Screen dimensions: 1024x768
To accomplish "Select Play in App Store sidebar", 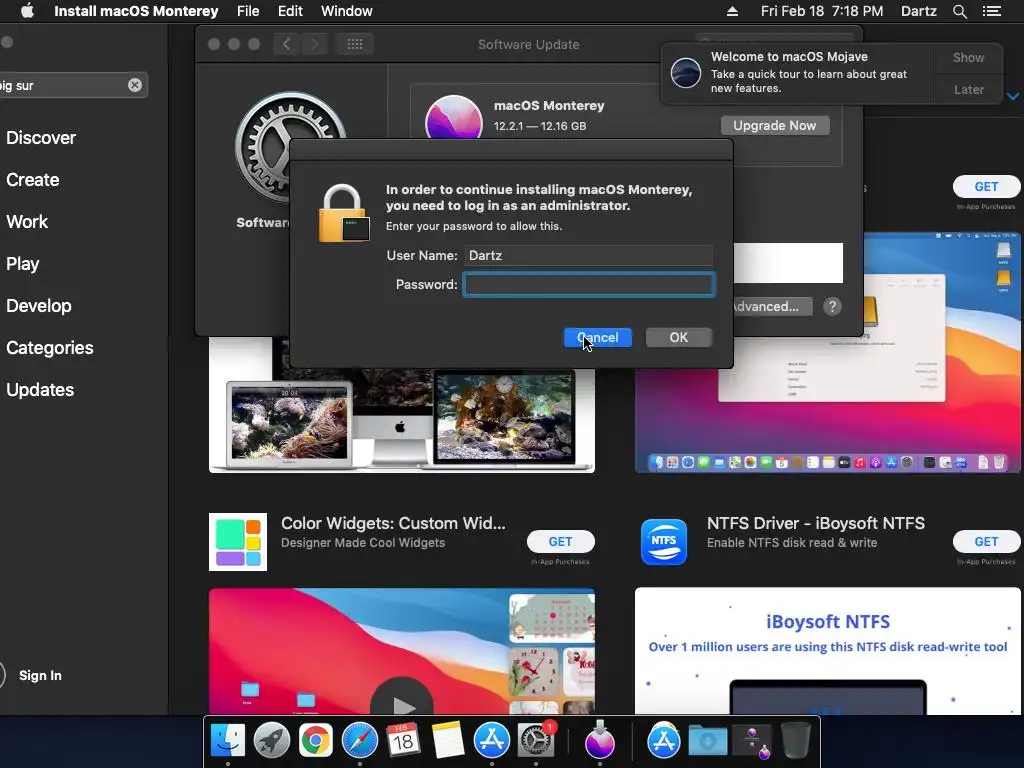I will click(23, 264).
